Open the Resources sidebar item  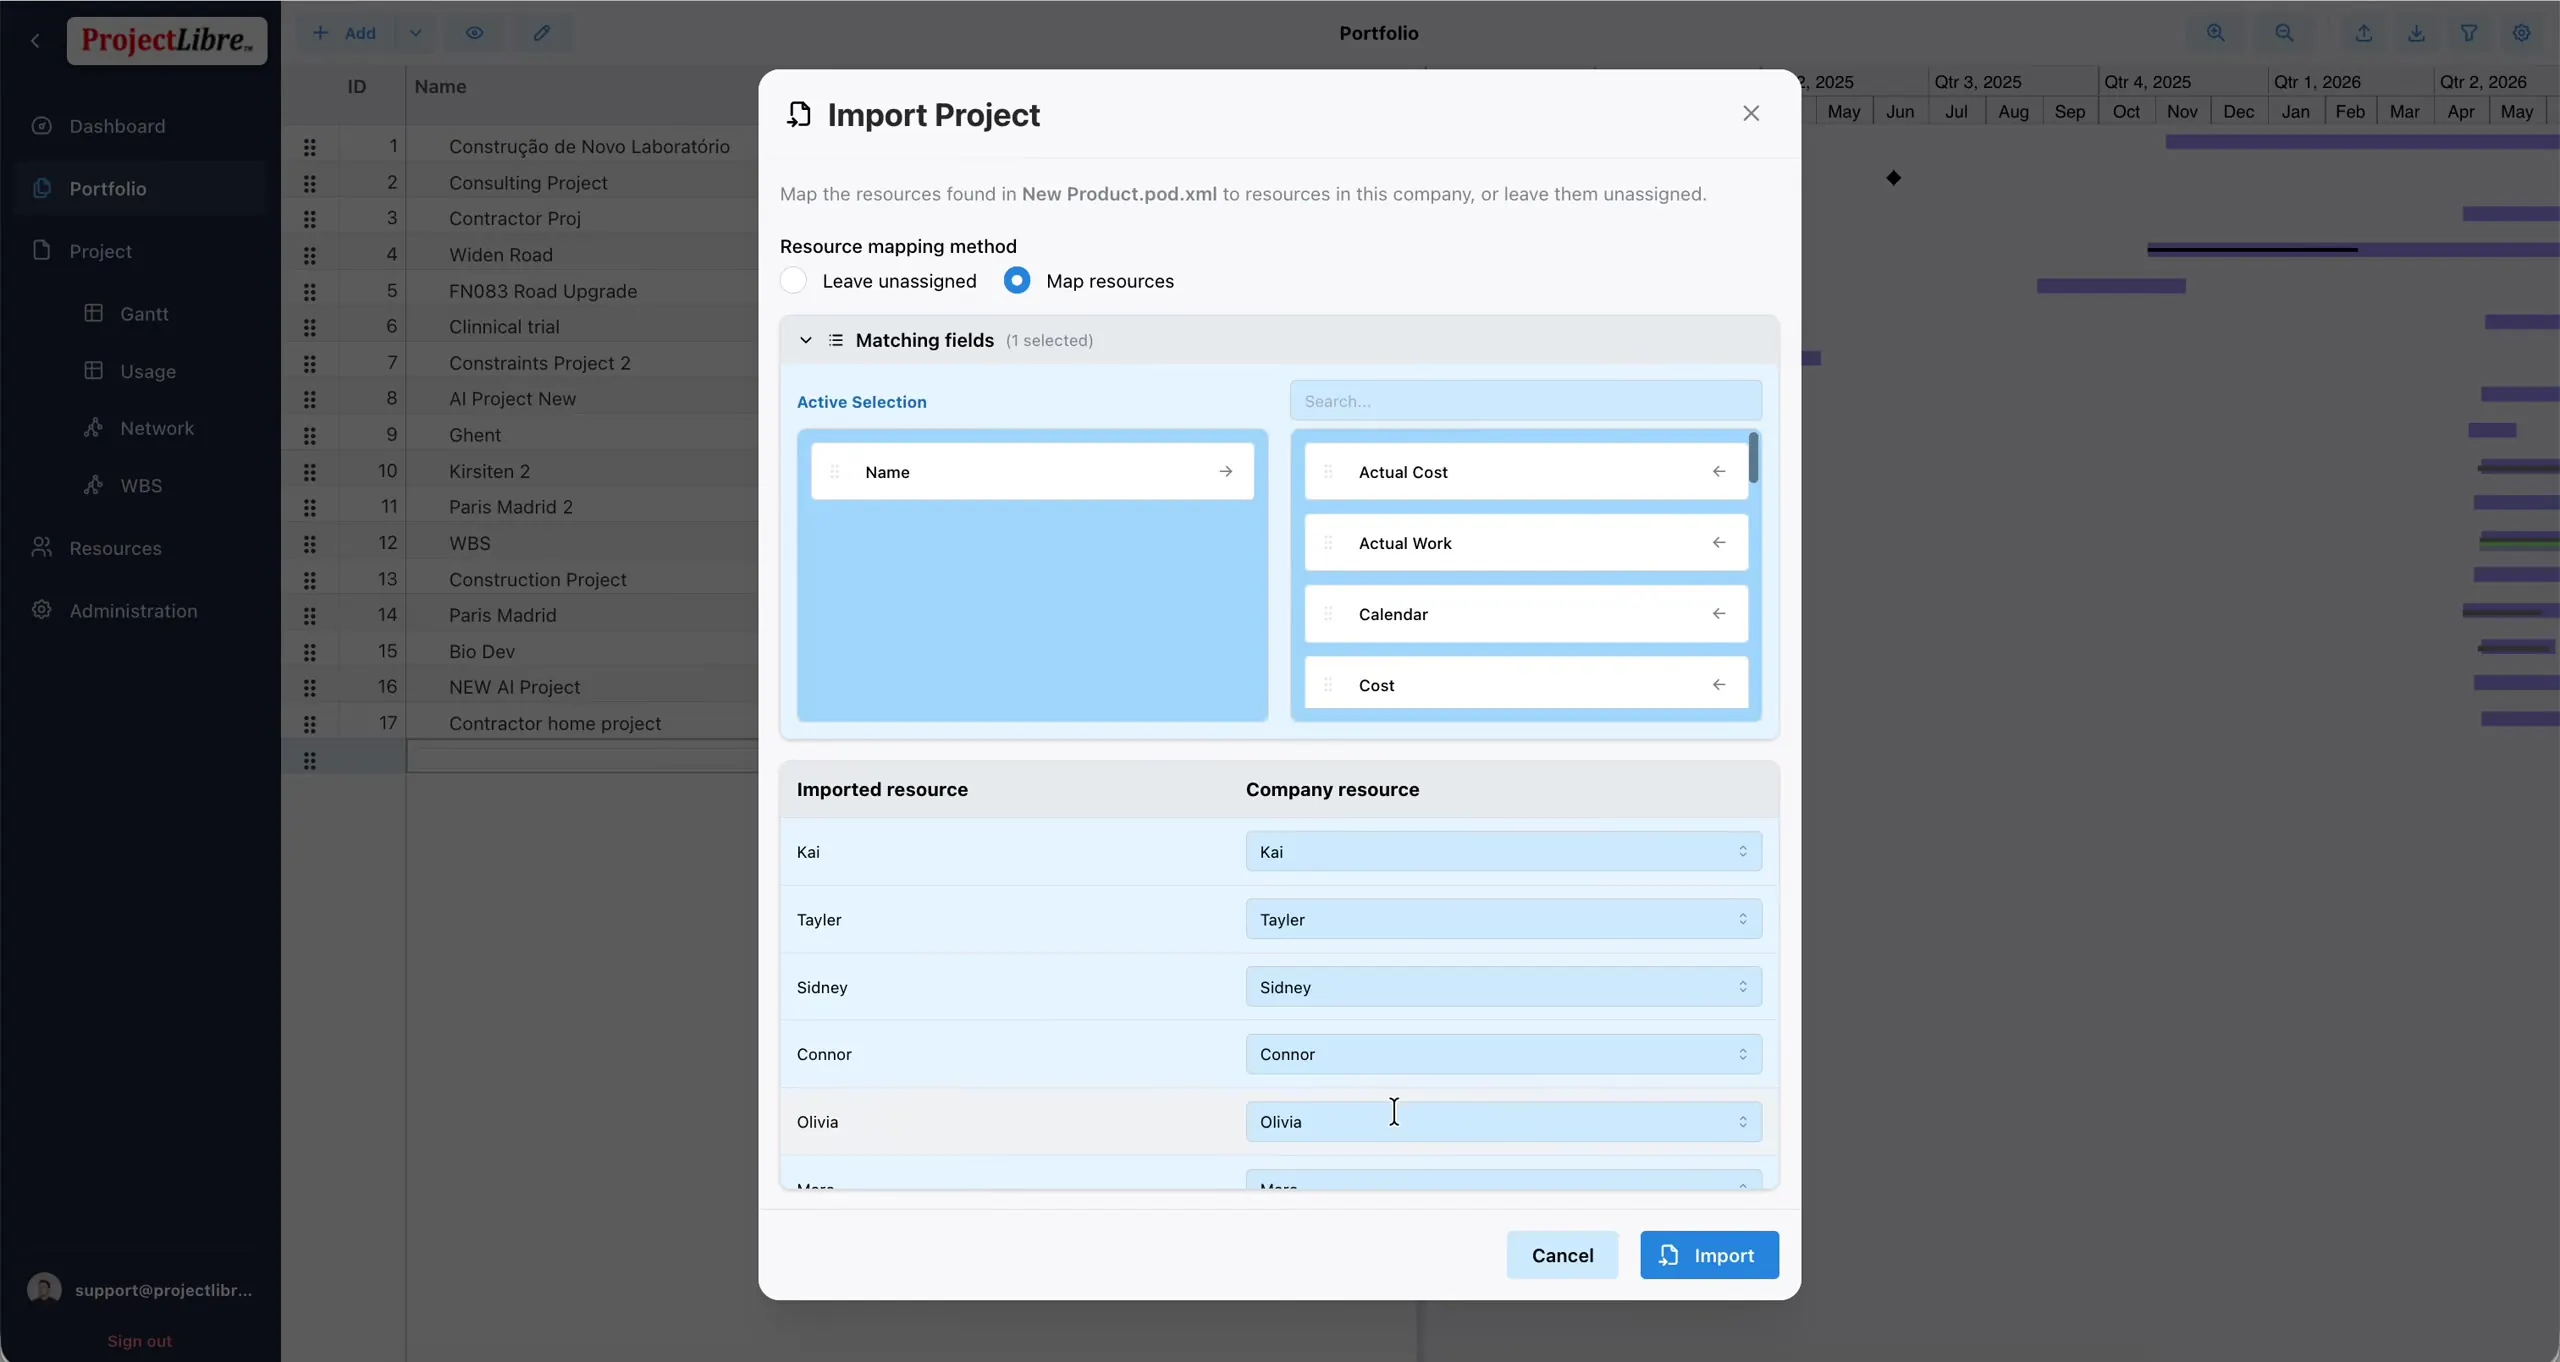point(140,548)
